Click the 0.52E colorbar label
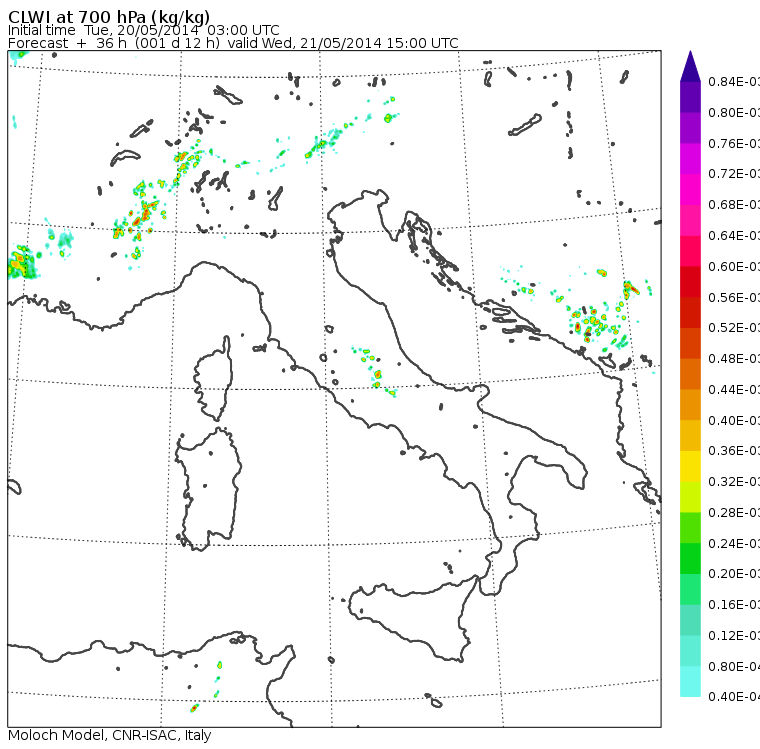The height and width of the screenshot is (749, 760). point(734,328)
